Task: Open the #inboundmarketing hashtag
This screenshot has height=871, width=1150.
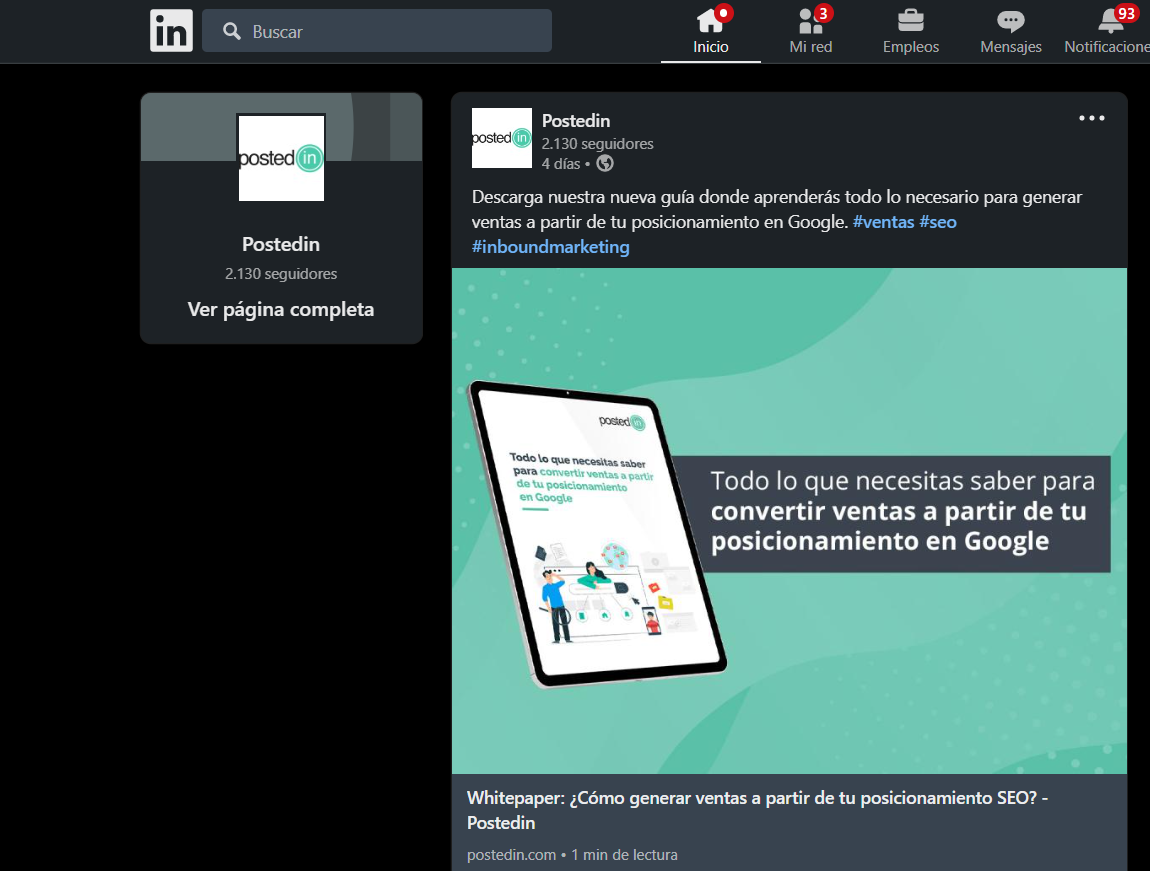Action: [x=550, y=247]
